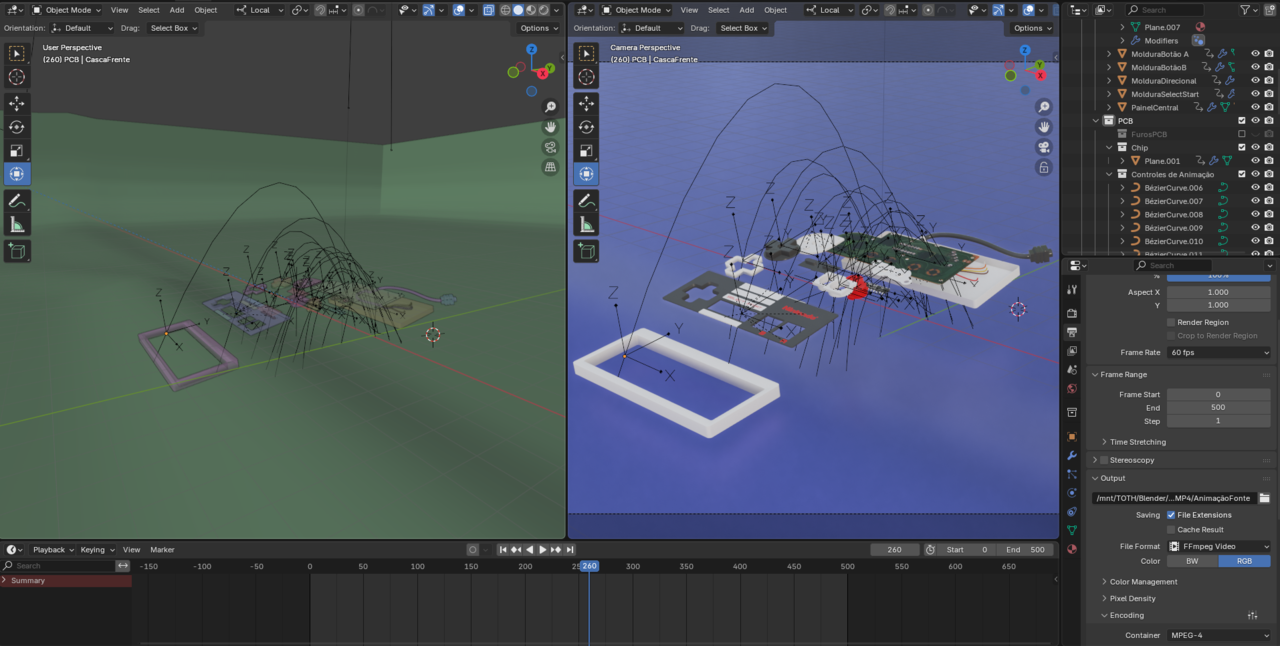Open the Frame Rate dropdown

pos(1218,352)
